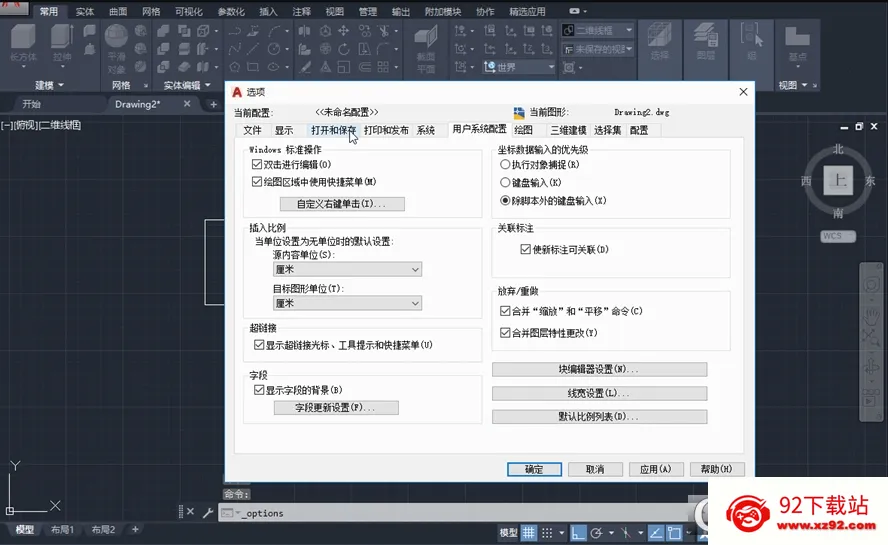Click the command line wrench customize icon
The width and height of the screenshot is (888, 545).
208,513
